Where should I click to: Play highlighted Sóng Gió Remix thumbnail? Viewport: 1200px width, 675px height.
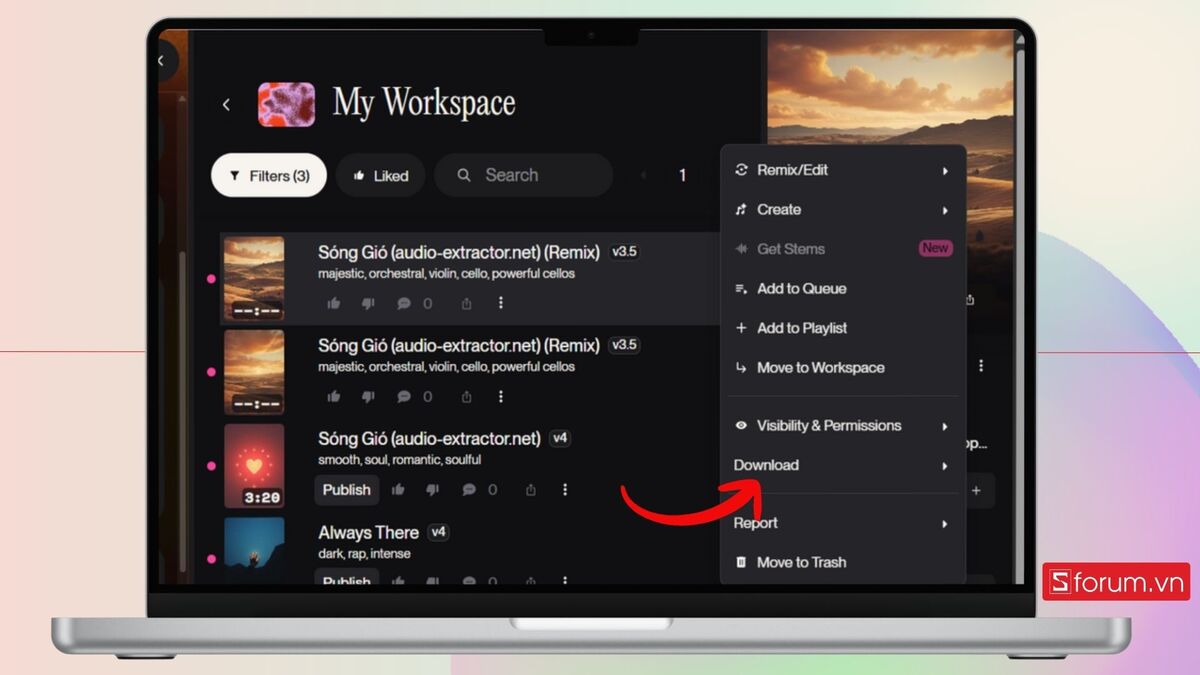point(253,278)
